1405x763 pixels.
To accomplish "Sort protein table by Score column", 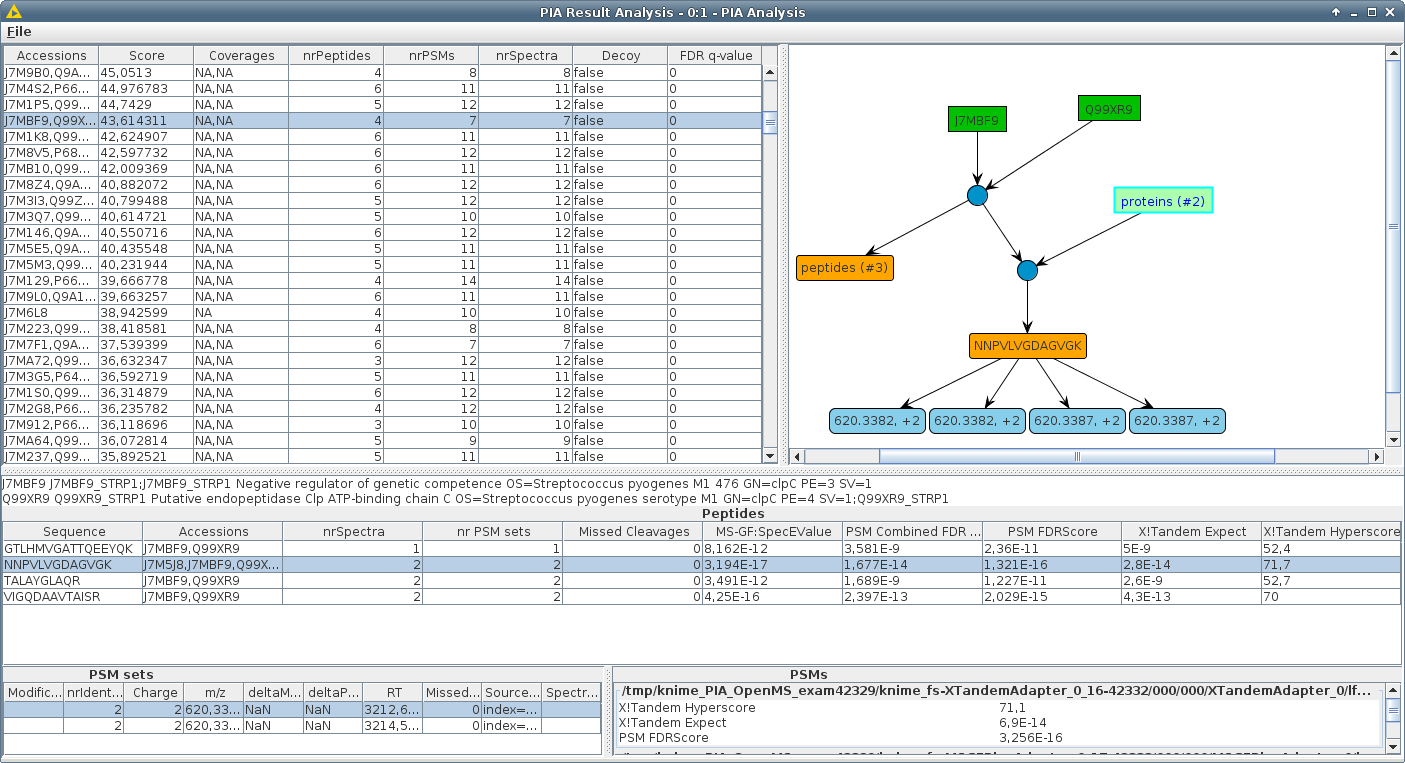I will coord(145,56).
